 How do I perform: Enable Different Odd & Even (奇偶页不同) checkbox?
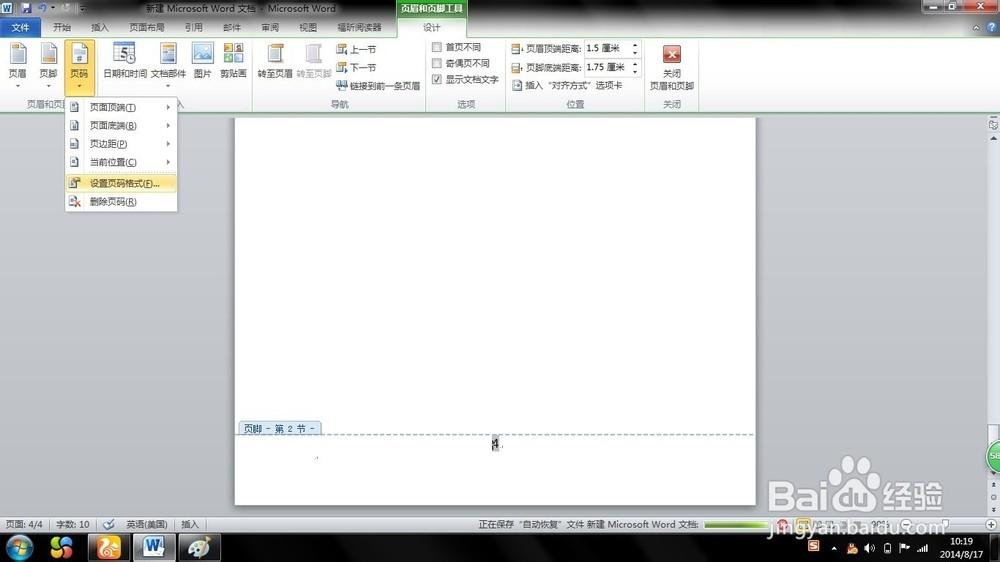pyautogui.click(x=437, y=63)
